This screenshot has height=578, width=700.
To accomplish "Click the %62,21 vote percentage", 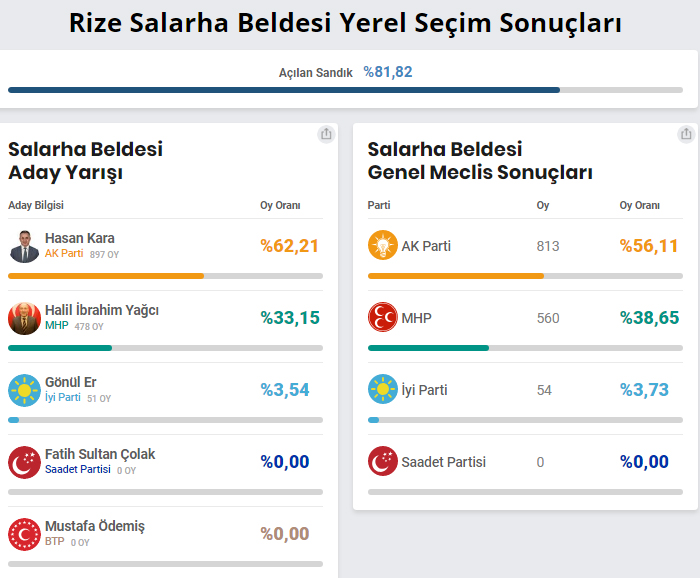I will (289, 246).
